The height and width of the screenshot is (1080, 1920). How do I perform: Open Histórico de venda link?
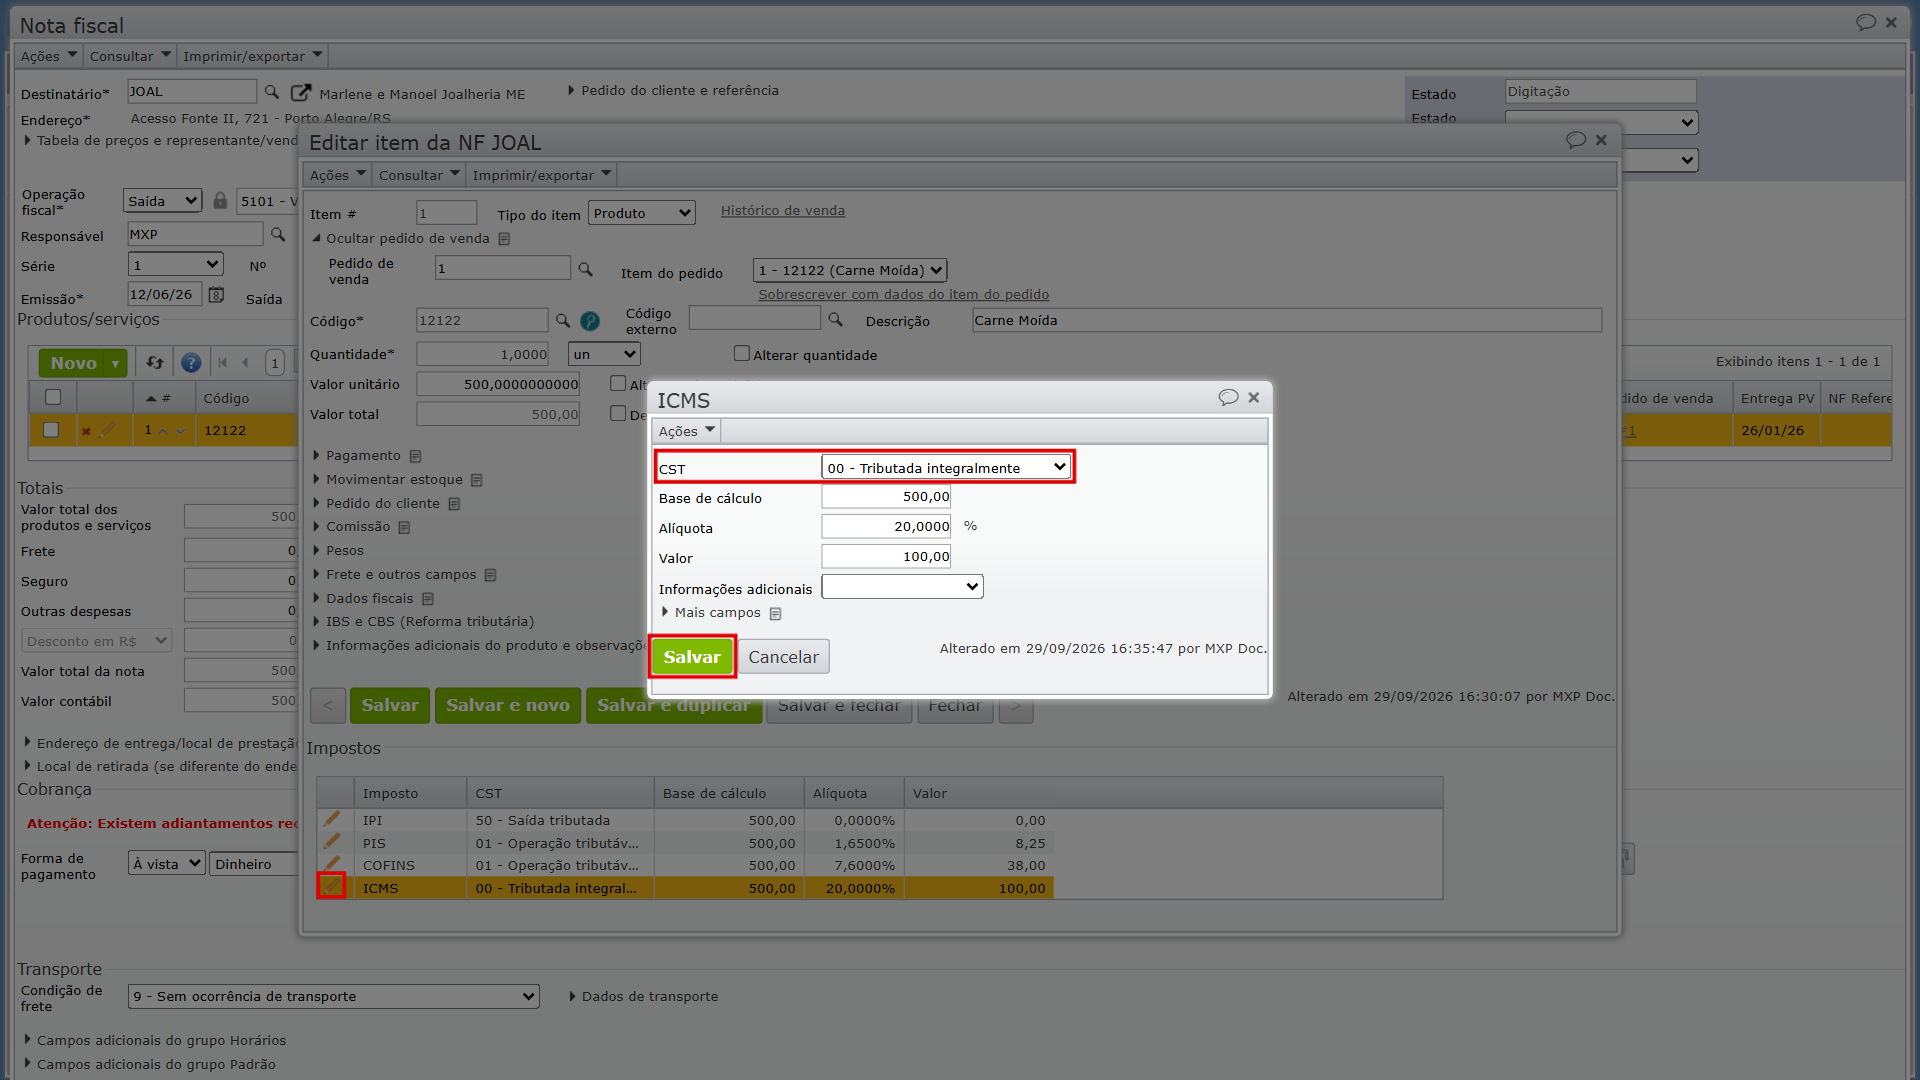pyautogui.click(x=783, y=210)
